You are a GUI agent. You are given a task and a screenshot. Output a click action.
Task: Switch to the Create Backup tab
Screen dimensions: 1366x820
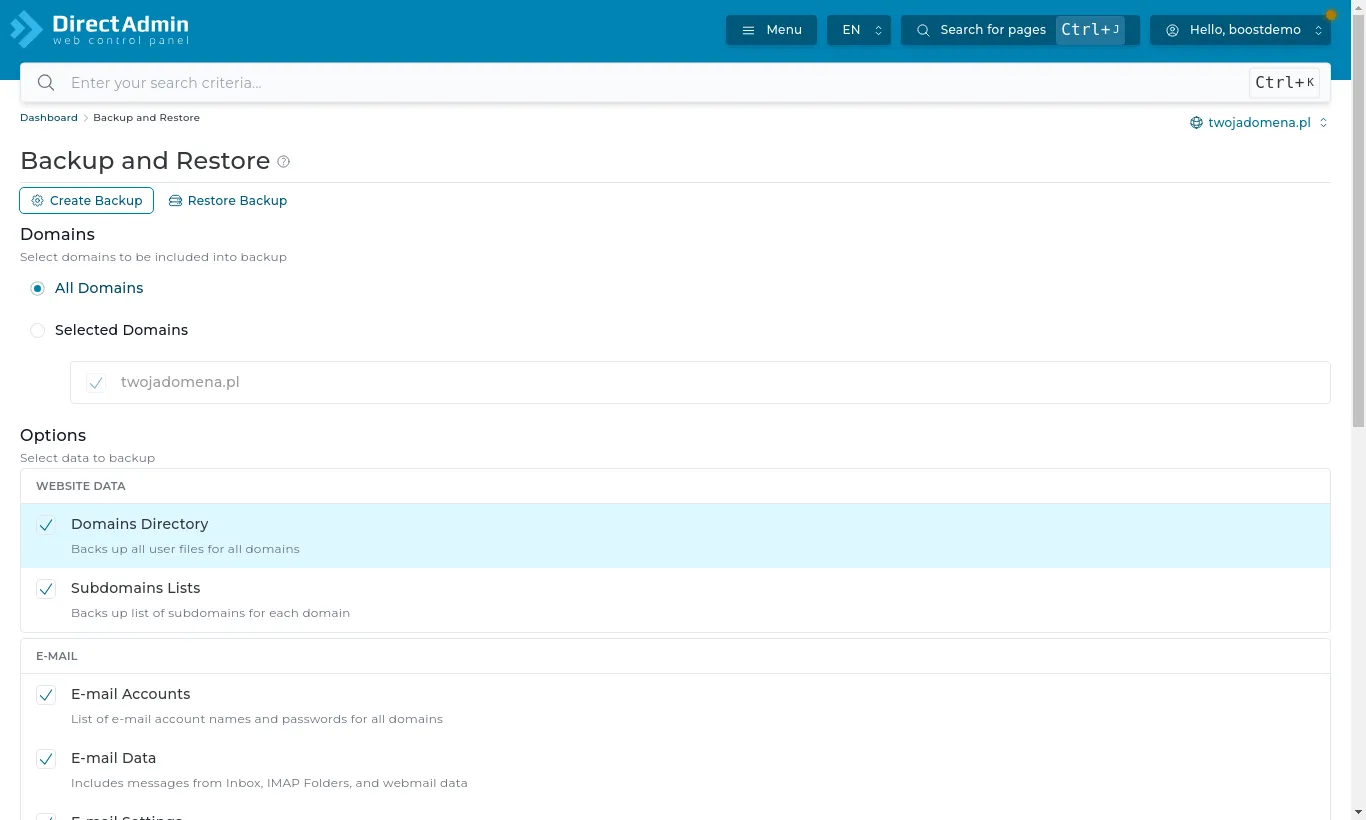86,200
